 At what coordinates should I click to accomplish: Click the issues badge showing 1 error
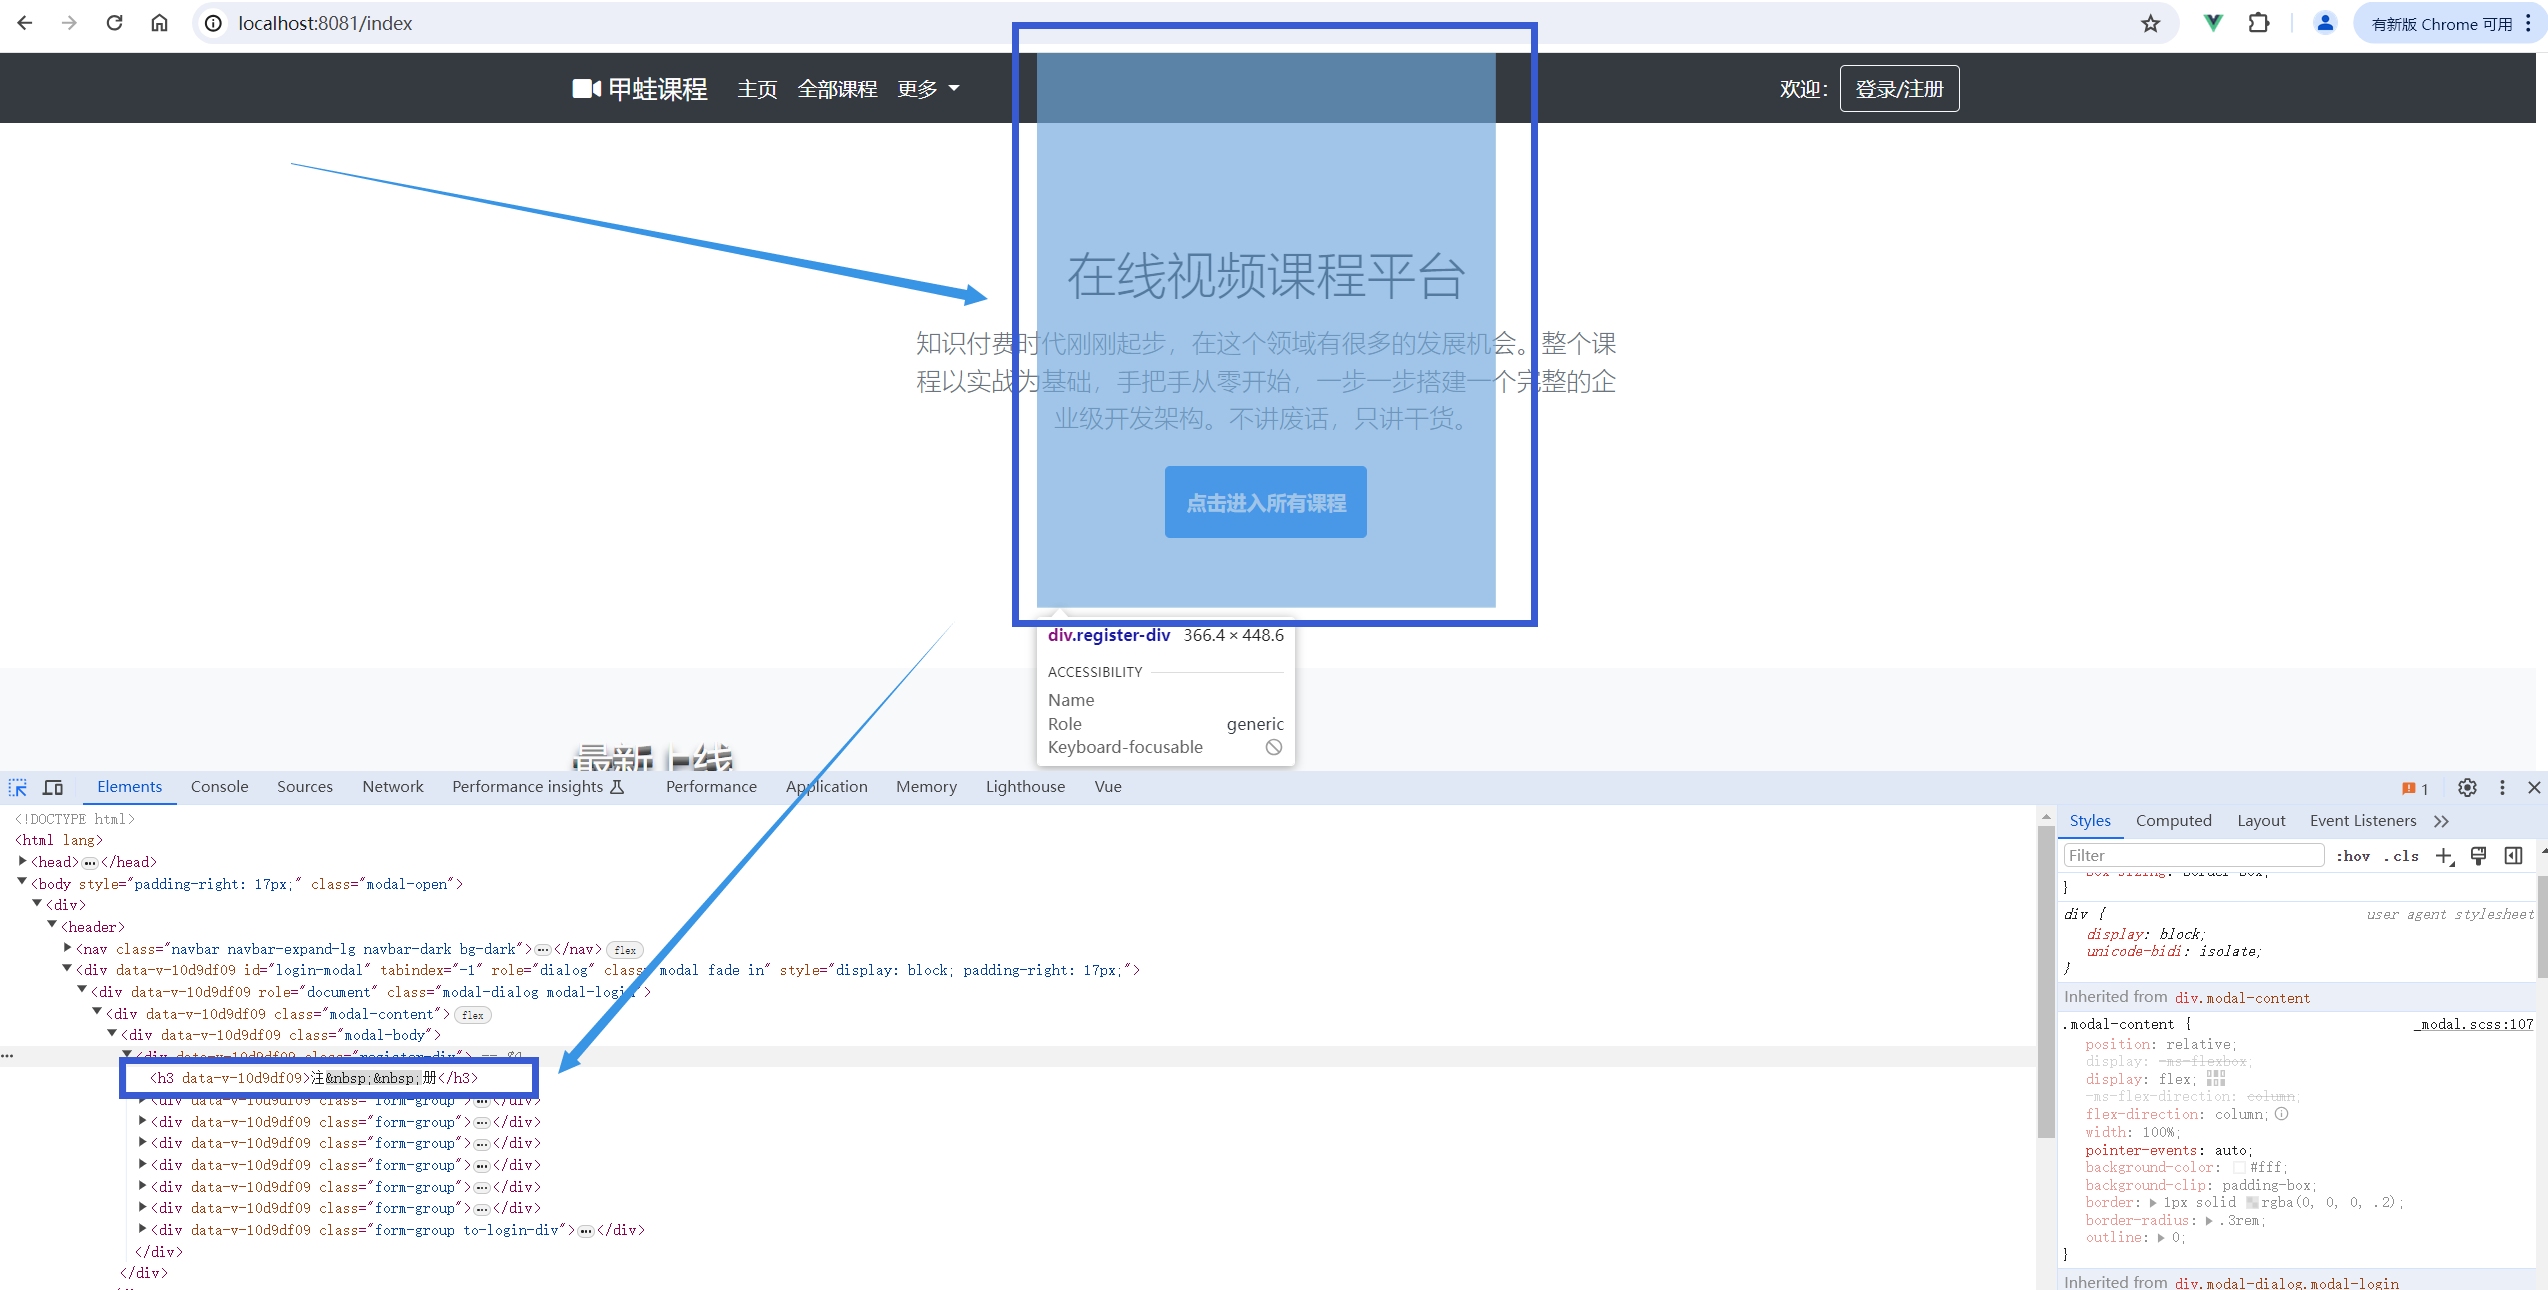click(2416, 788)
